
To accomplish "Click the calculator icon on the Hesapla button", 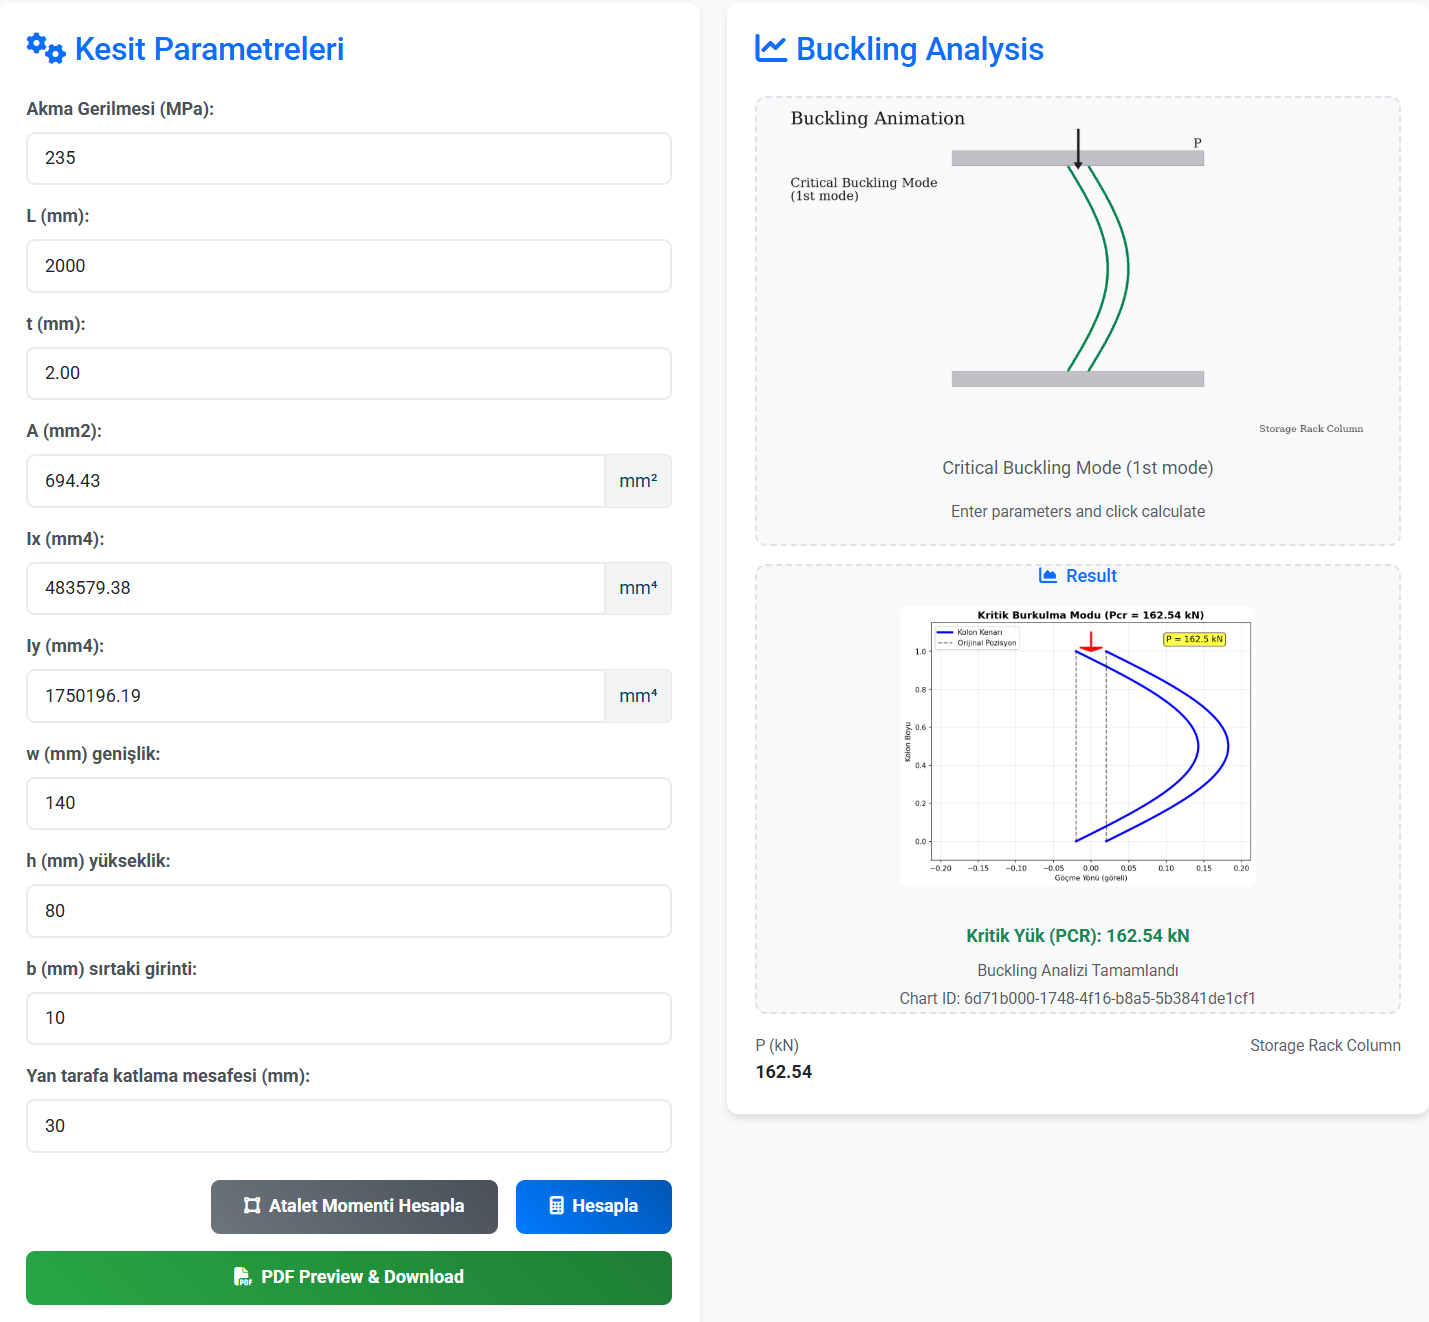I will tap(557, 1206).
